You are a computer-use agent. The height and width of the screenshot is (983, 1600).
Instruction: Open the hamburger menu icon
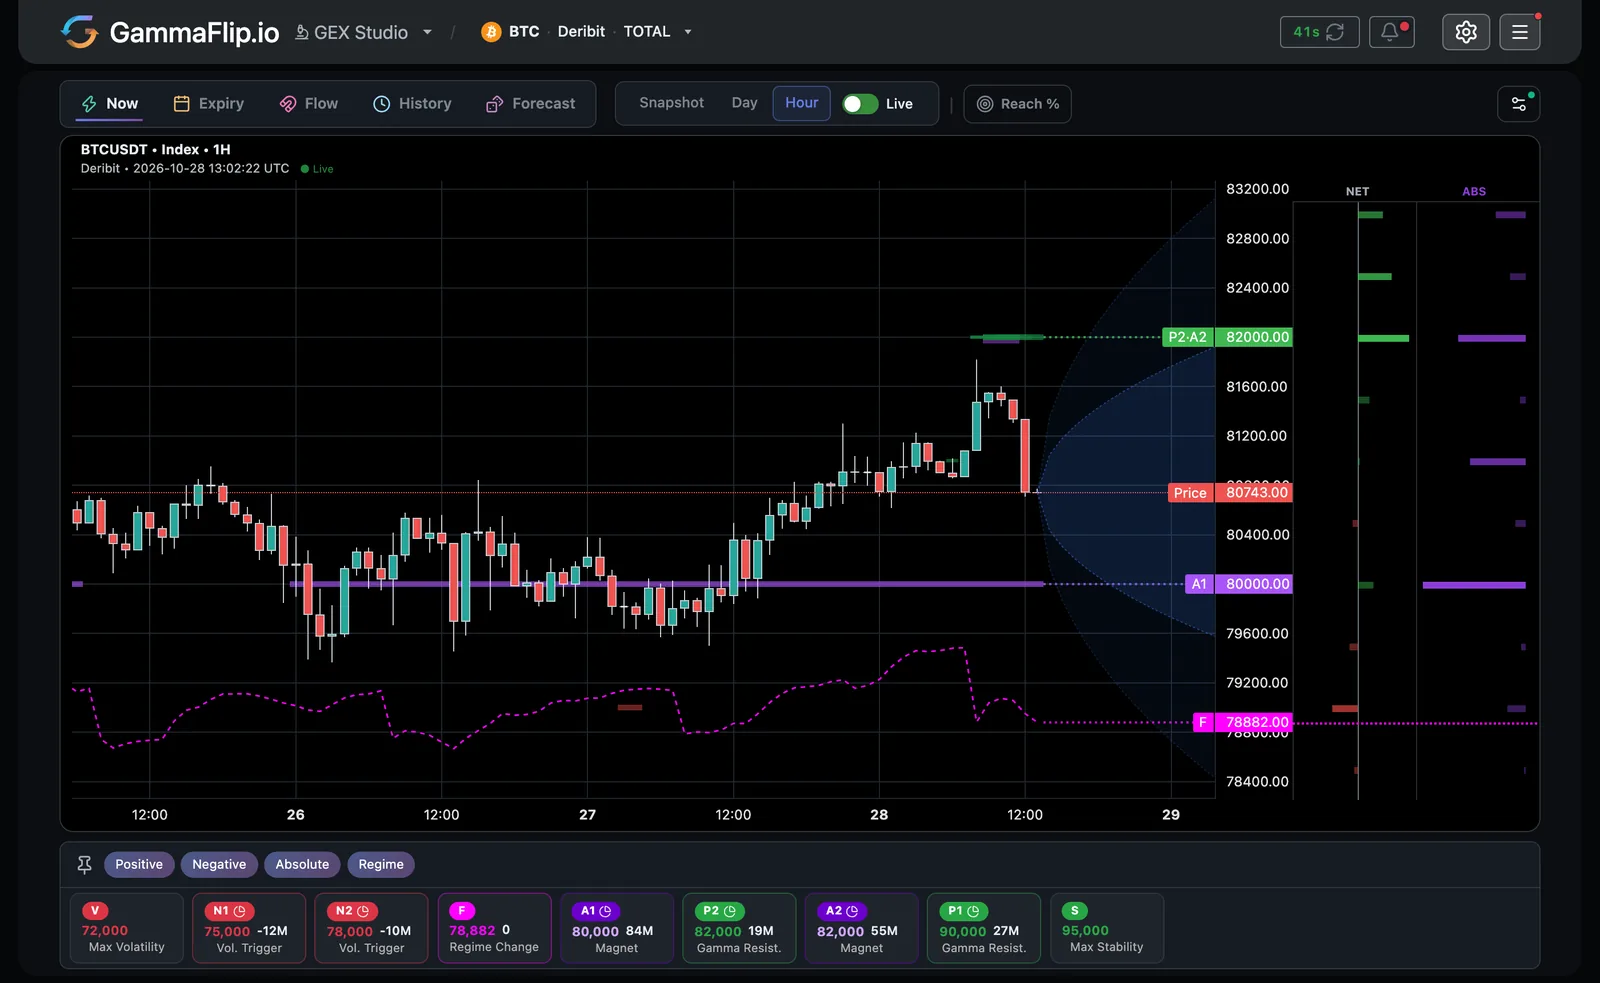(x=1520, y=32)
